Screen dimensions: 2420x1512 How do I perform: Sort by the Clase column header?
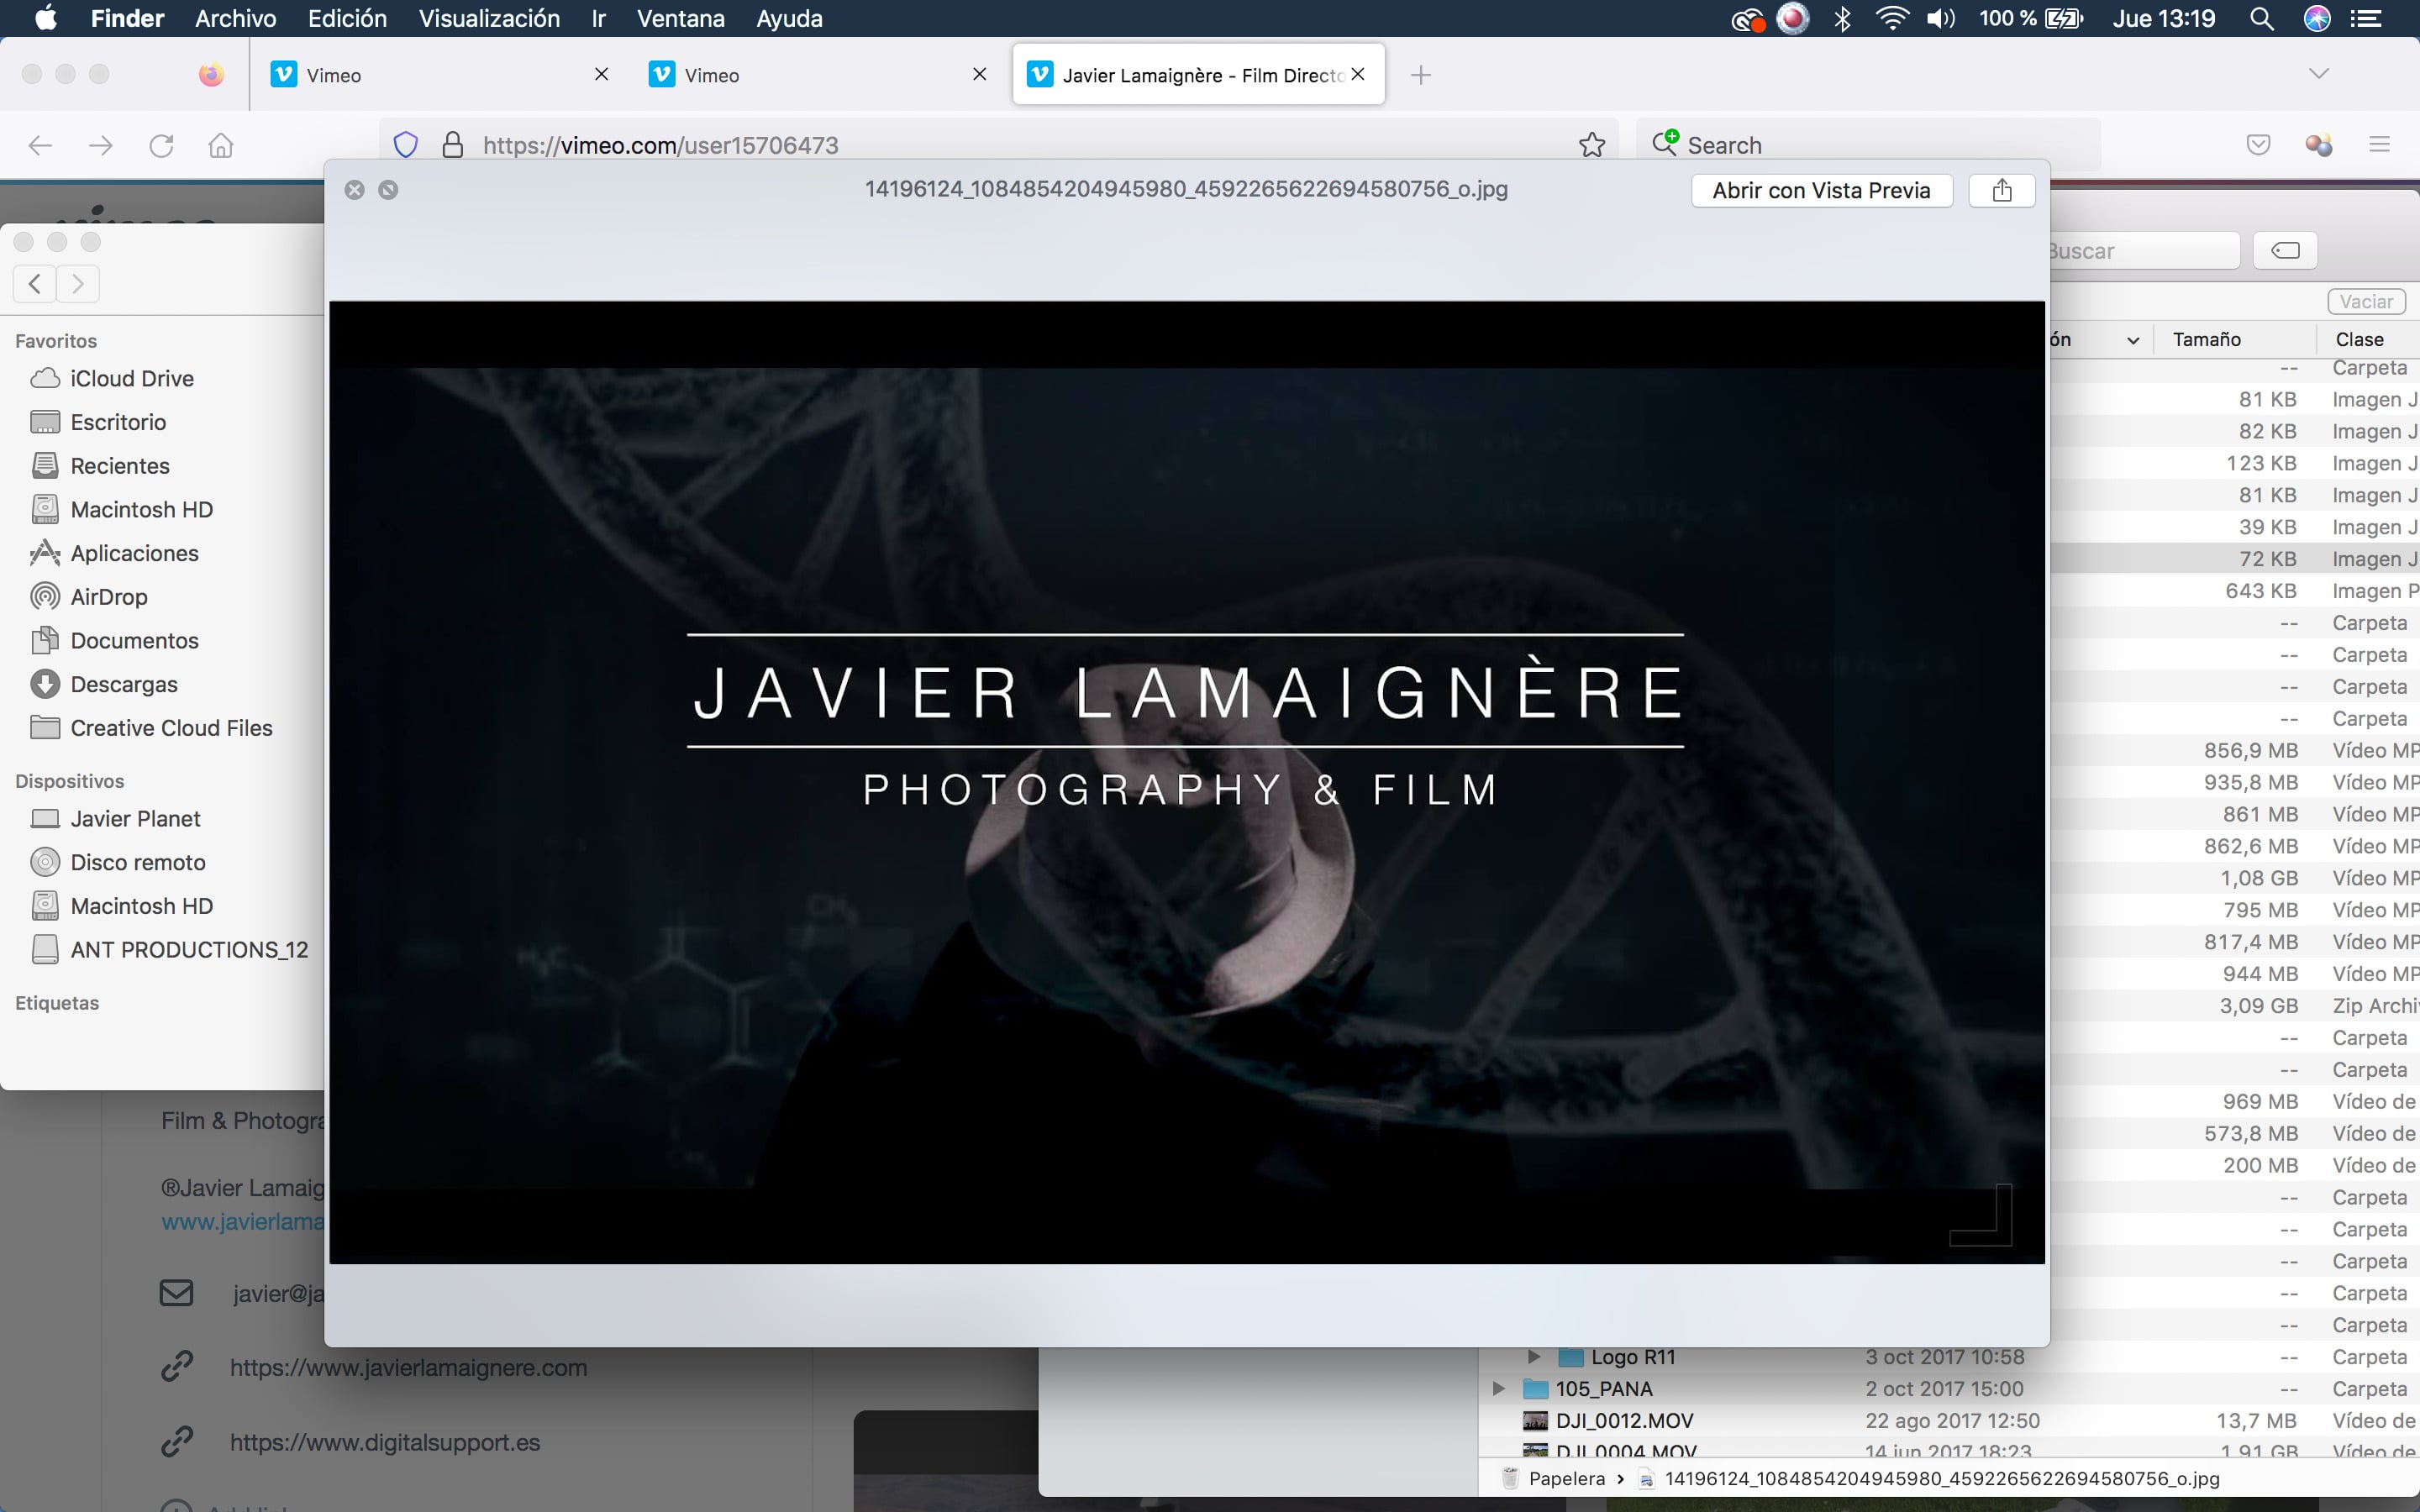tap(2359, 340)
